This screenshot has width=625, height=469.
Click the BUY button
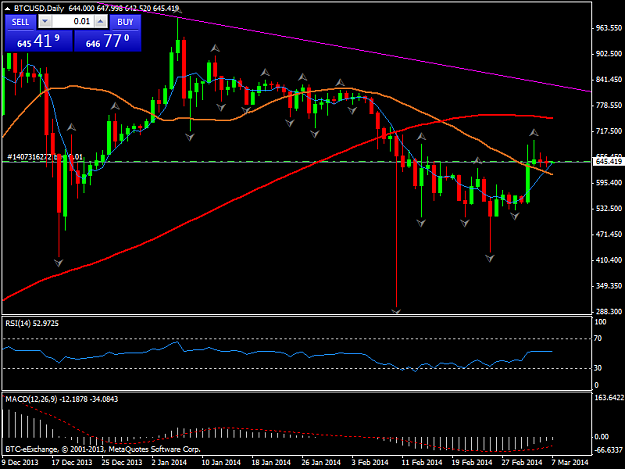click(125, 22)
